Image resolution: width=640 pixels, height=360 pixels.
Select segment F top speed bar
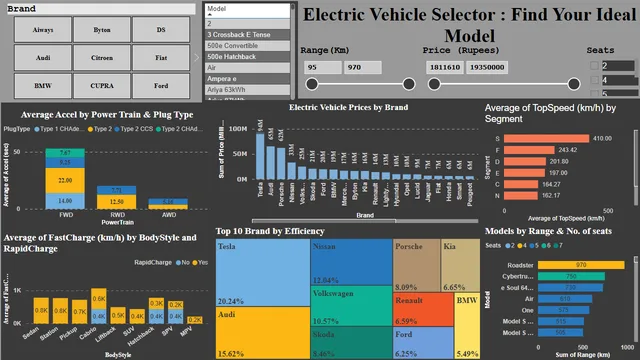click(x=529, y=150)
